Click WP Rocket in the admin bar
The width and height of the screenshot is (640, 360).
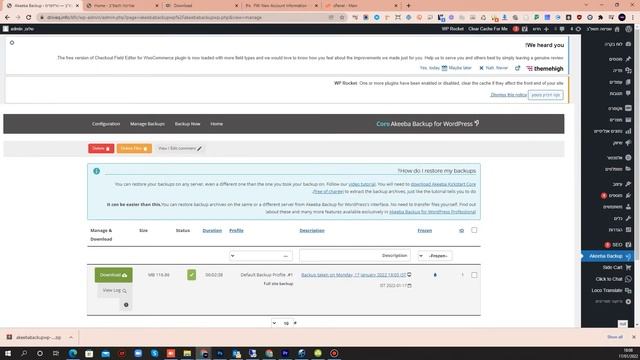[x=452, y=29]
